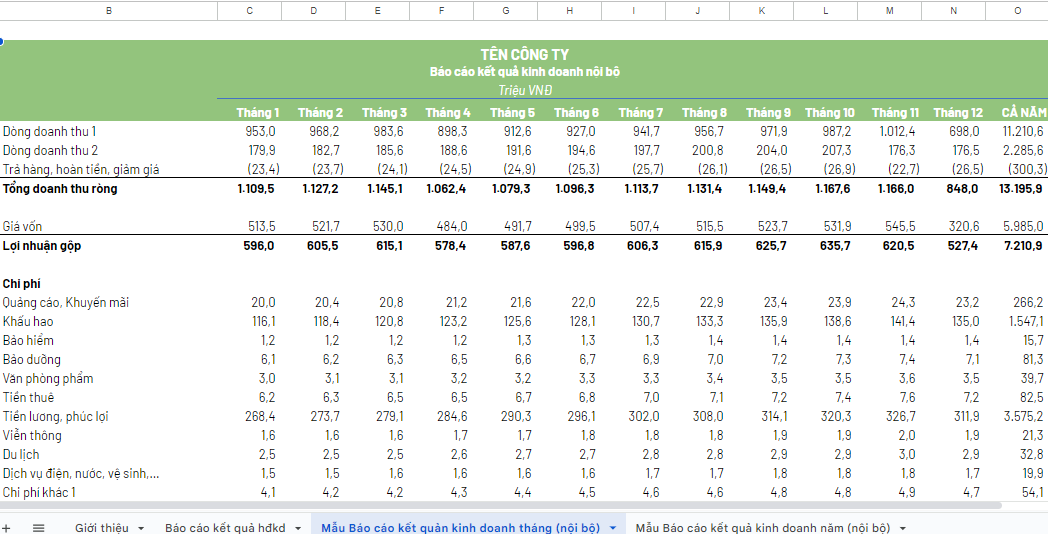Open the active monthly report tab's dropdown arrow
Screen dimensions: 1048x534
coord(612,527)
